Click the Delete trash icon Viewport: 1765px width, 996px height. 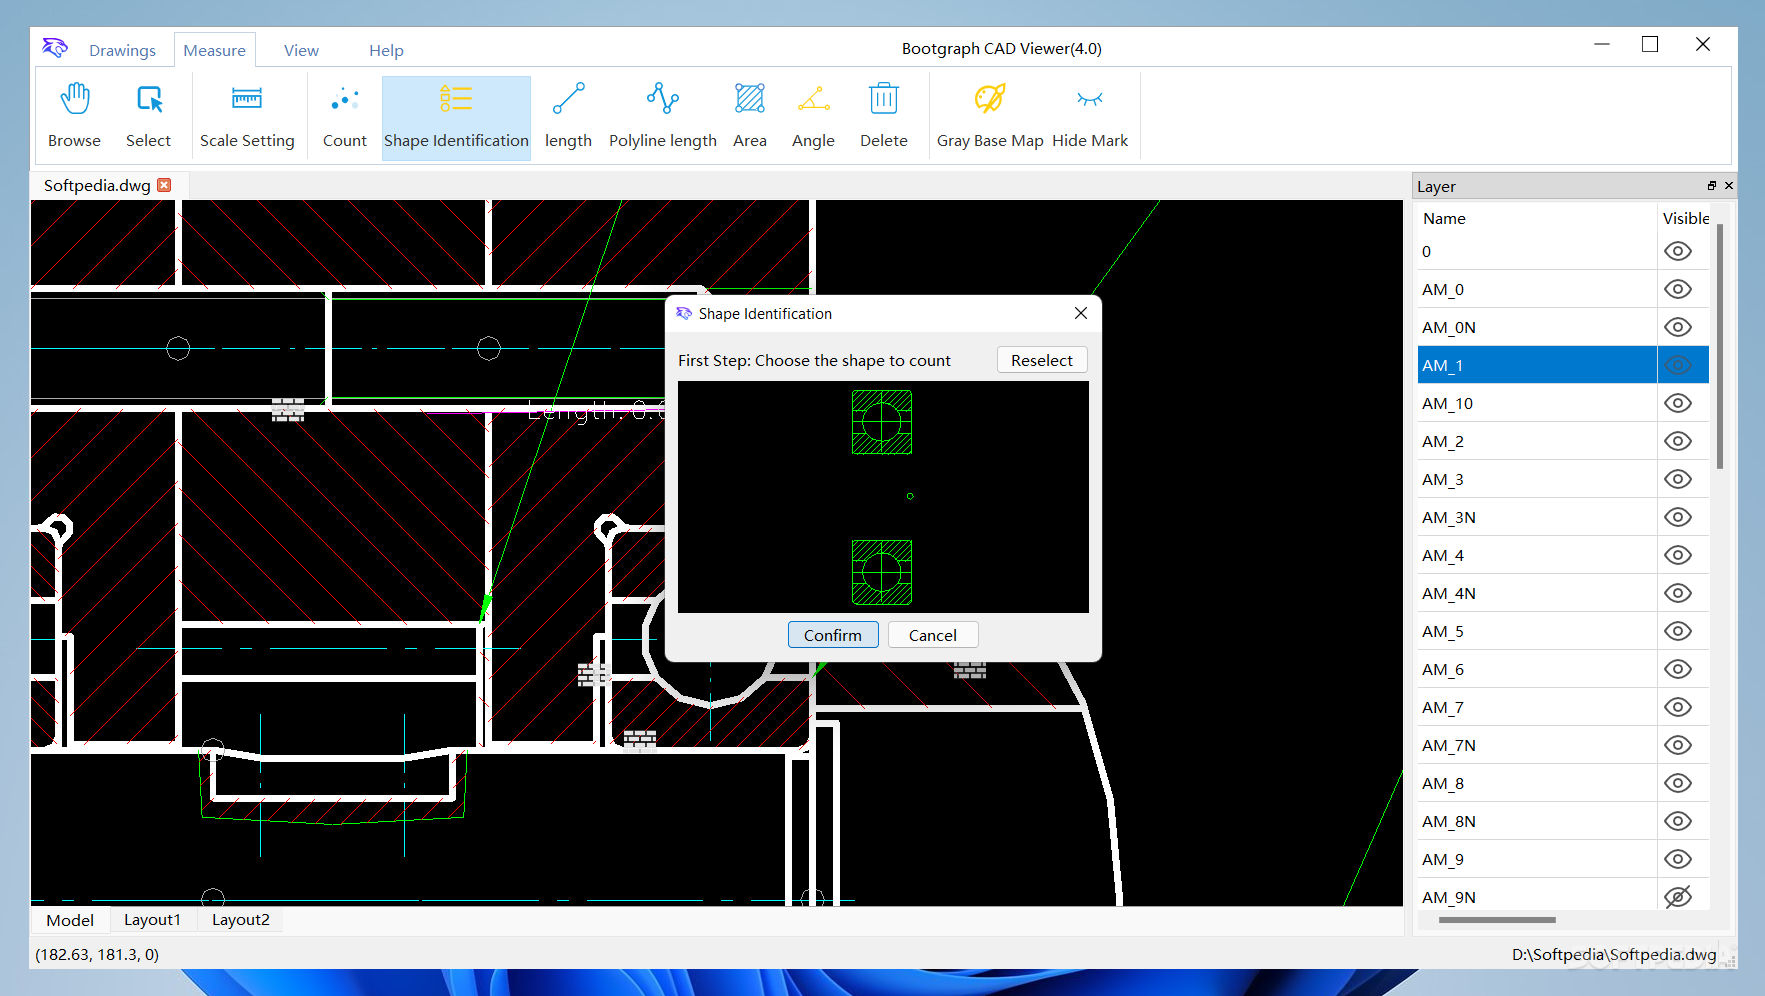click(884, 100)
